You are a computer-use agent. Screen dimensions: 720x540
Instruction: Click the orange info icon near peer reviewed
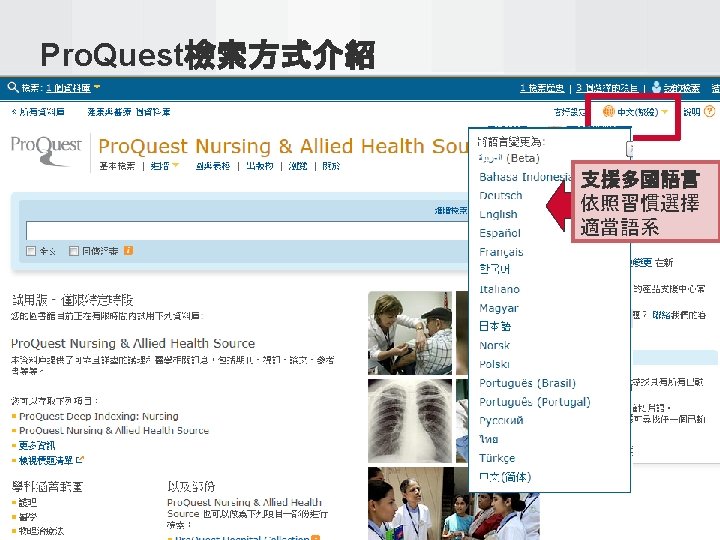coord(128,250)
